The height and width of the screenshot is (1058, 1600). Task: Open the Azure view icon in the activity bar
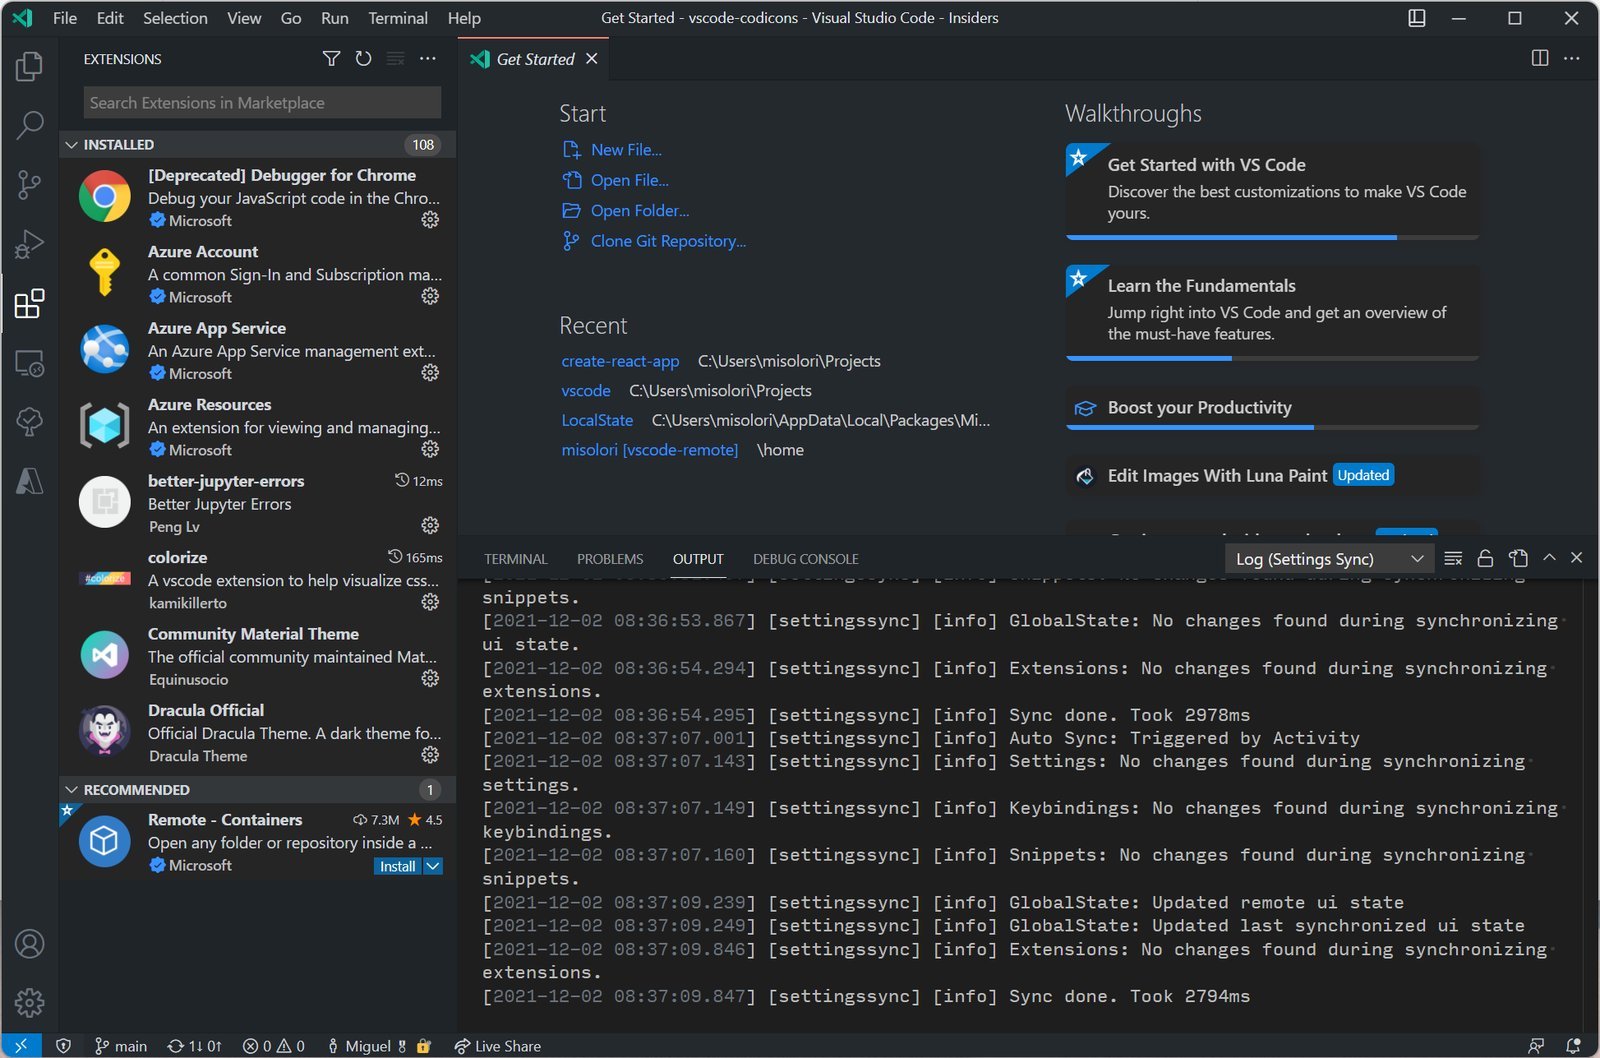tap(29, 481)
